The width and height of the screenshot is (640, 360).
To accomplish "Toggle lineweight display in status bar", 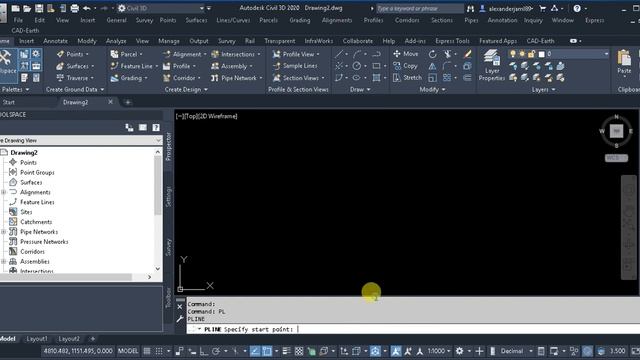I will coord(286,351).
